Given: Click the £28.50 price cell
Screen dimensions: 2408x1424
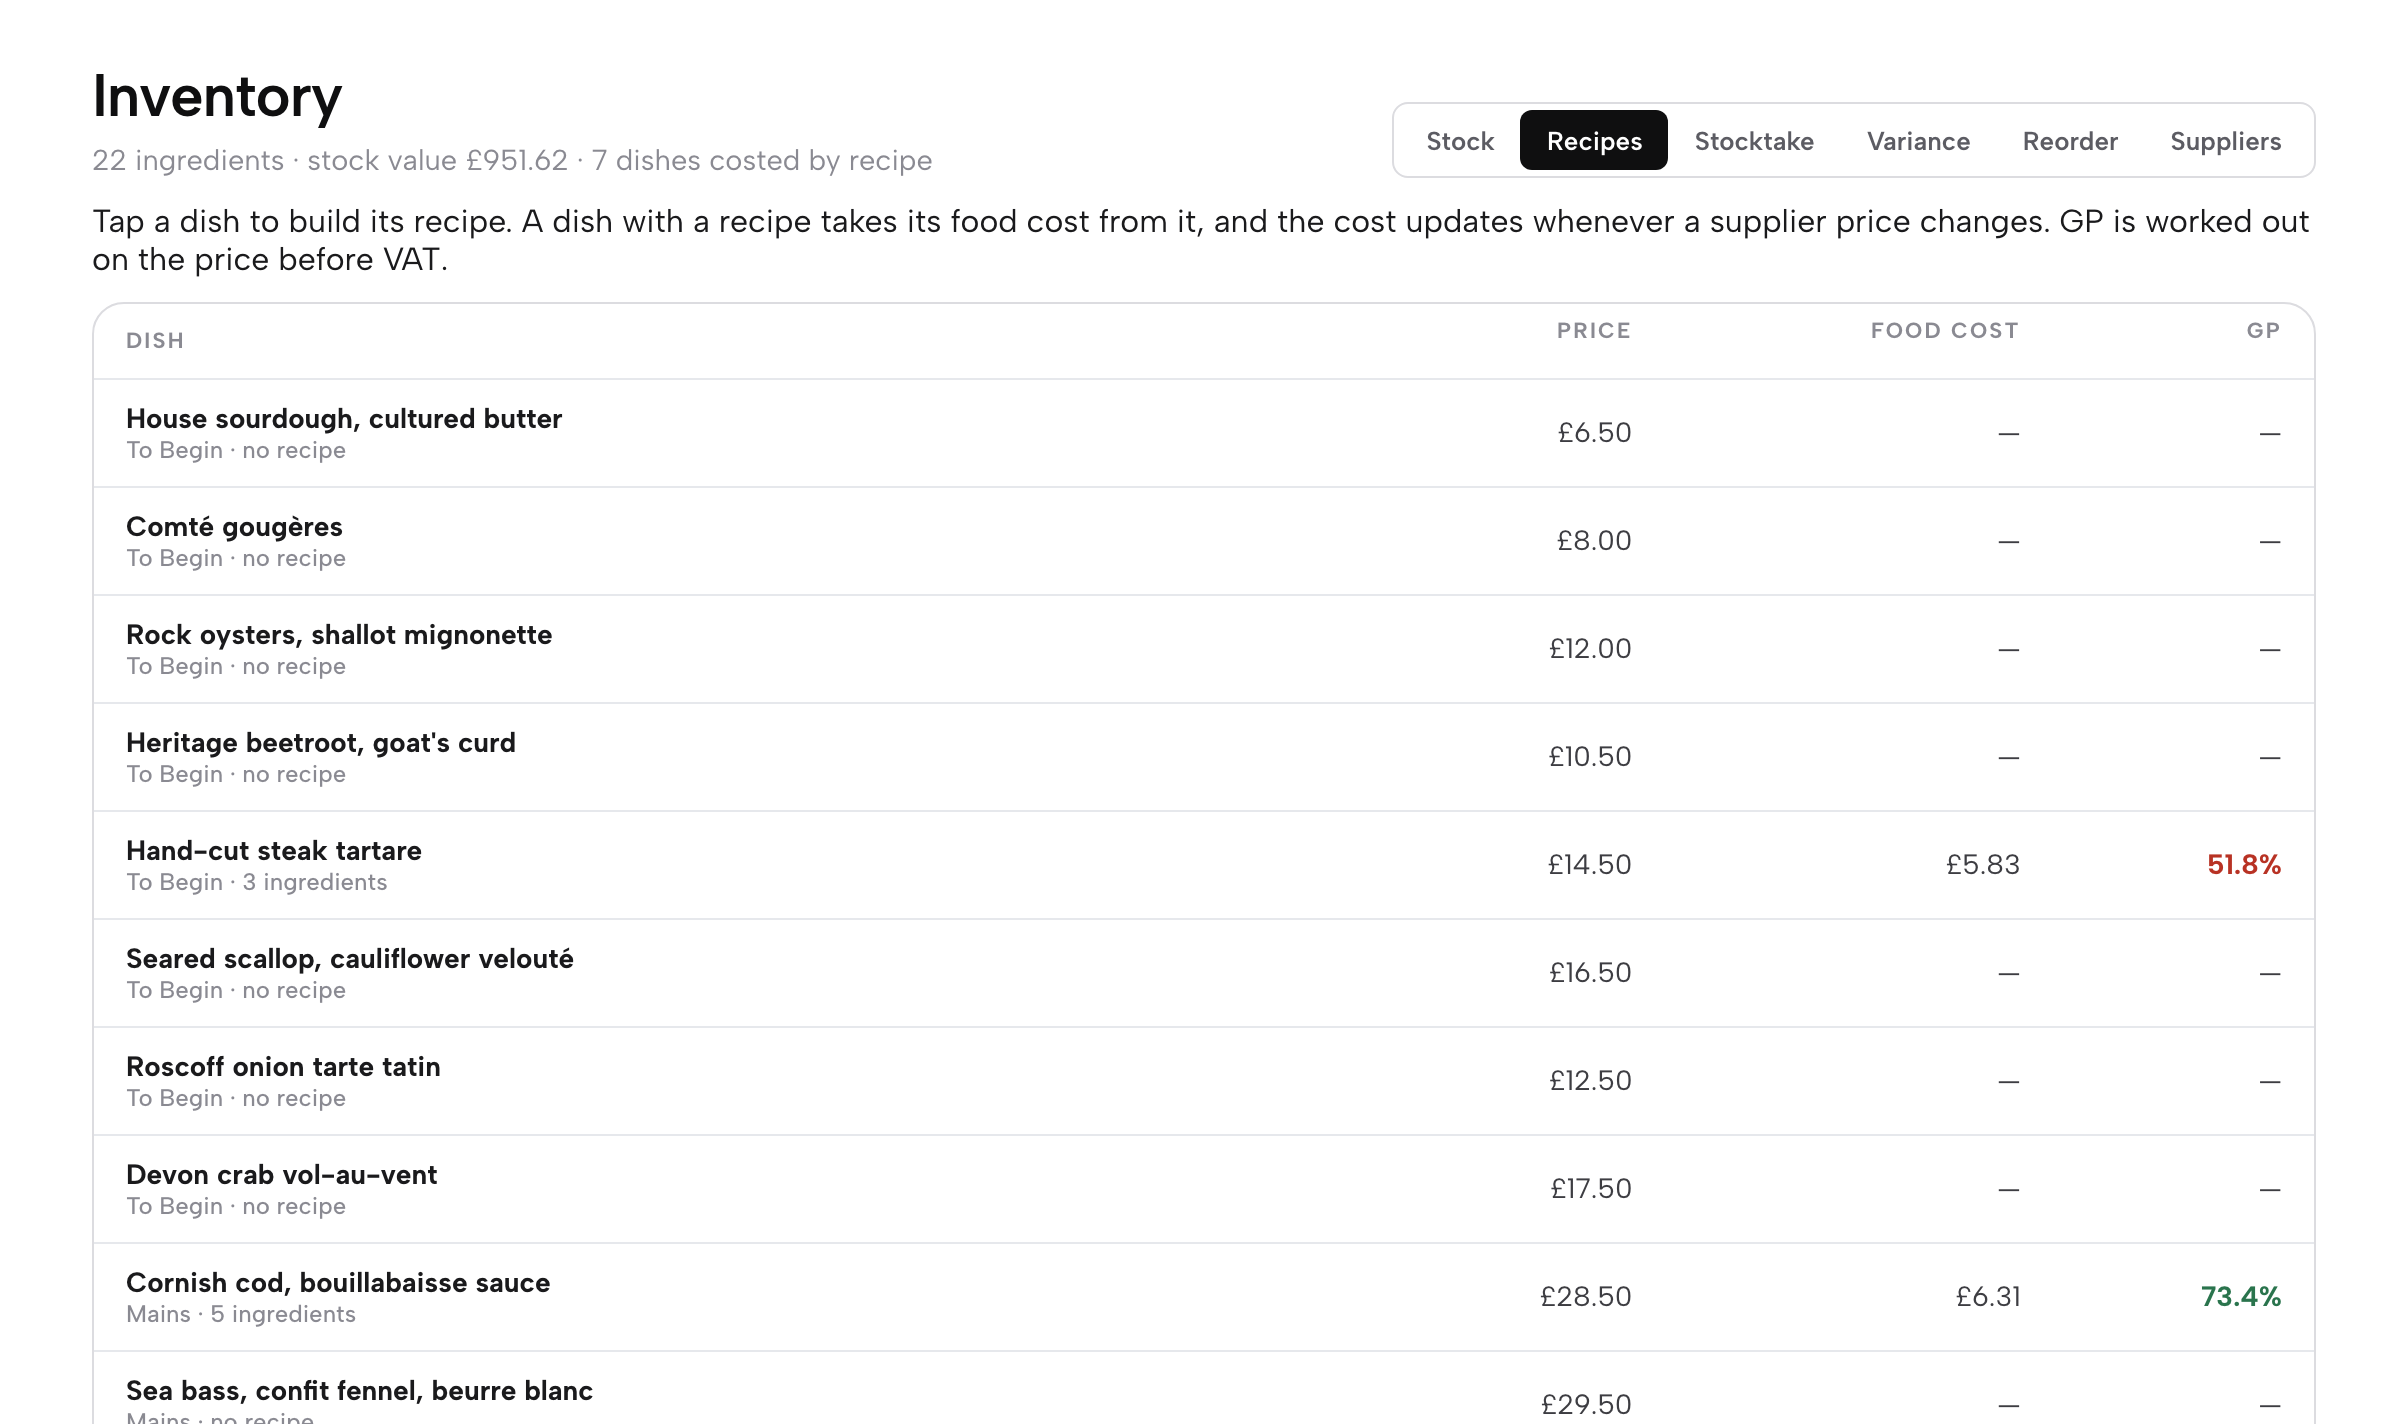Looking at the screenshot, I should coord(1585,1297).
